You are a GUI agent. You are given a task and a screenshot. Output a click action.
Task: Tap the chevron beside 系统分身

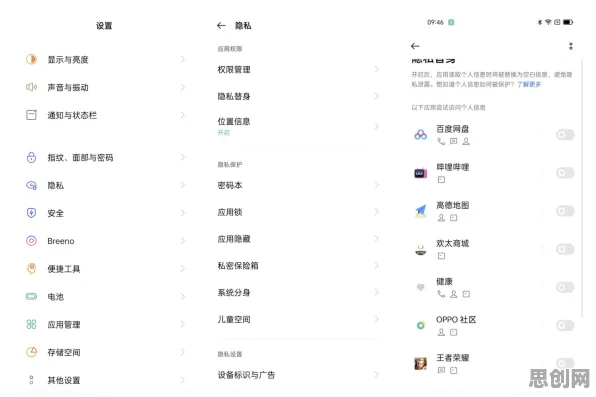pyautogui.click(x=376, y=292)
